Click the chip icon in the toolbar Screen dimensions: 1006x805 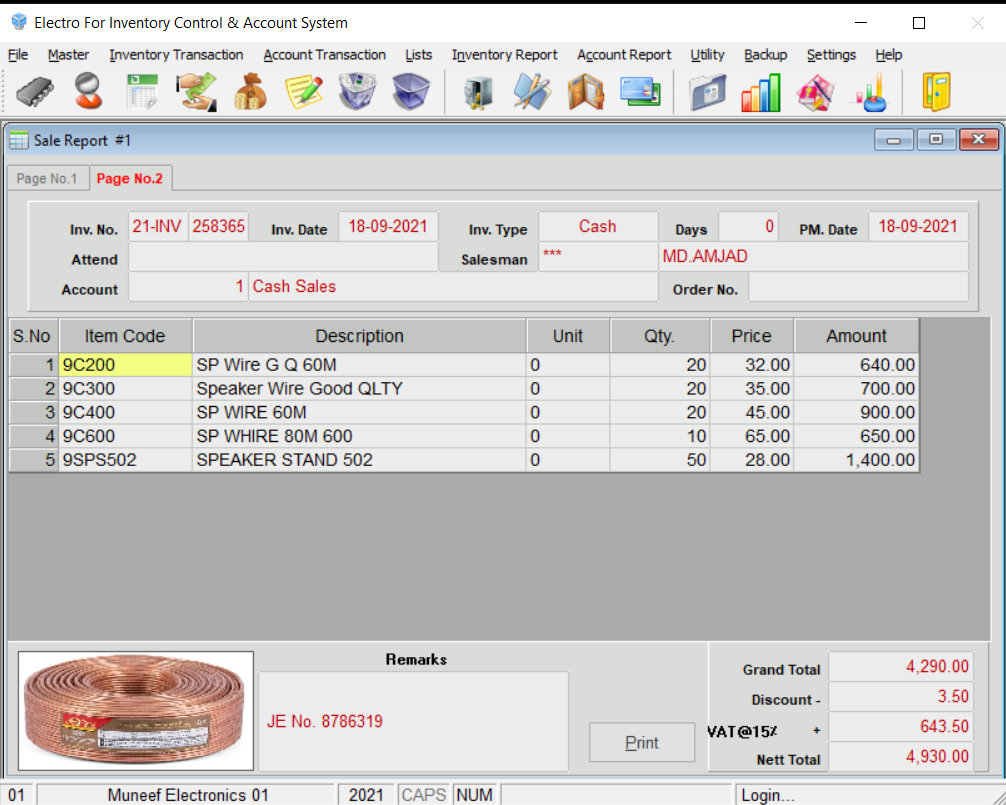(35, 92)
